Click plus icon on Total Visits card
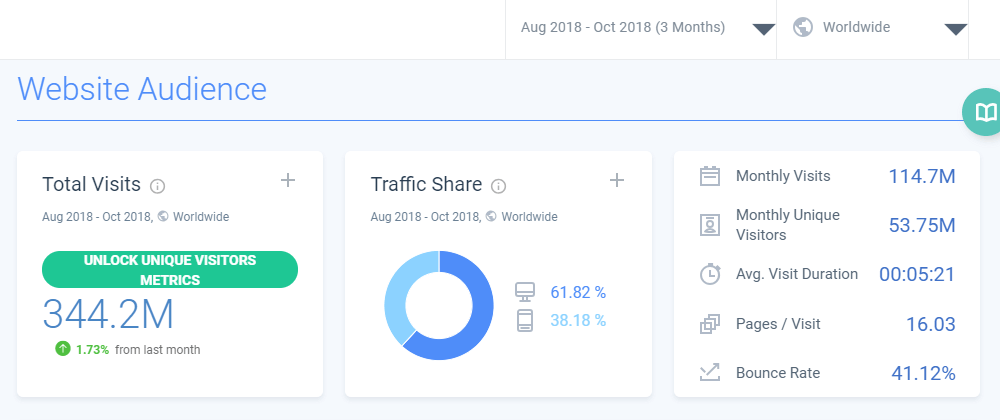The height and width of the screenshot is (420, 1000). 288,180
